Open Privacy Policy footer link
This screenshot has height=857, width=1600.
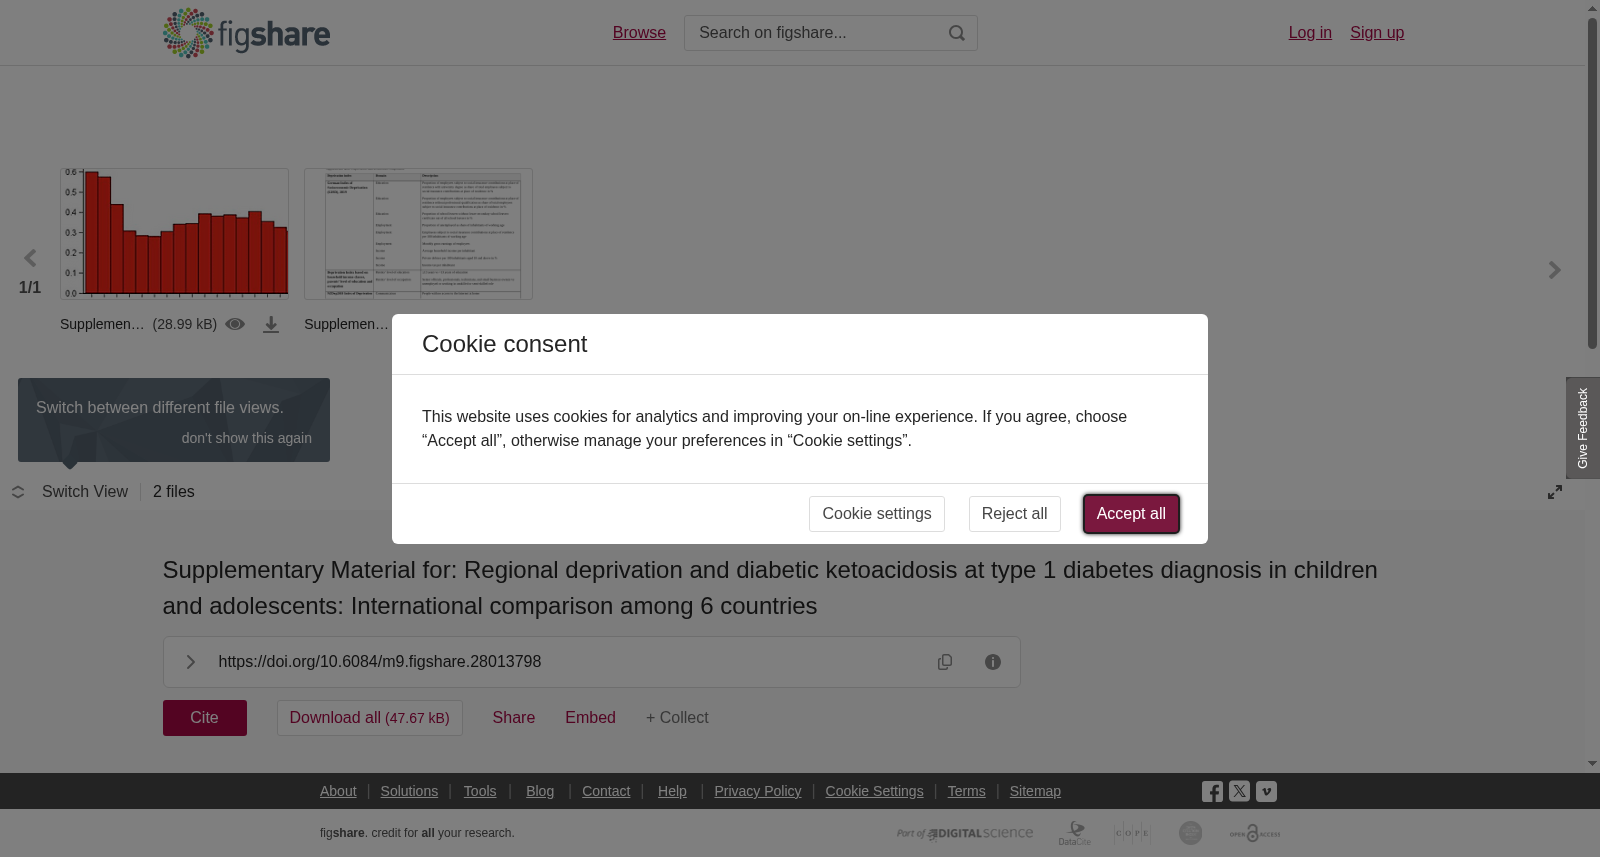tap(758, 791)
